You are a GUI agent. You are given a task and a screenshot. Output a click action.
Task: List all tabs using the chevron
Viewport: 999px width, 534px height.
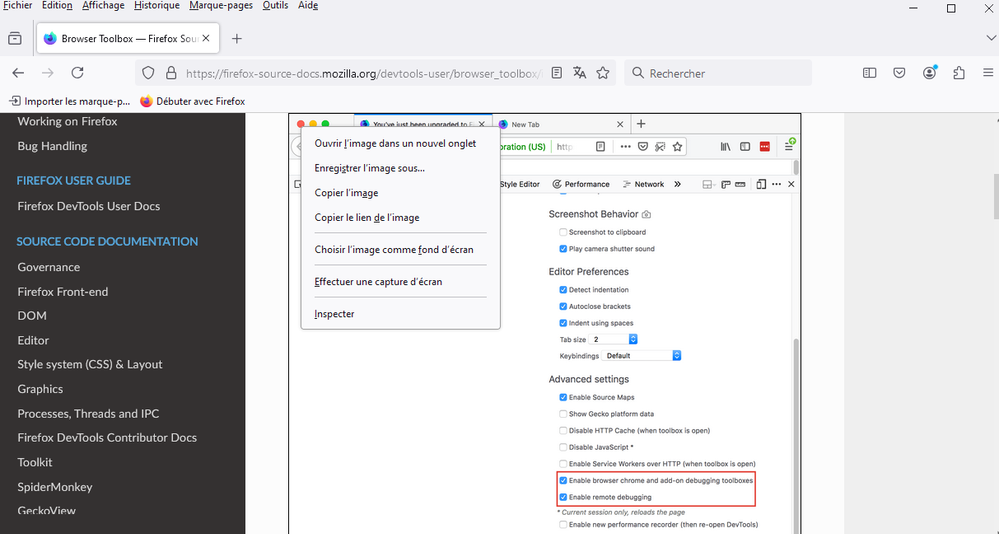click(989, 38)
